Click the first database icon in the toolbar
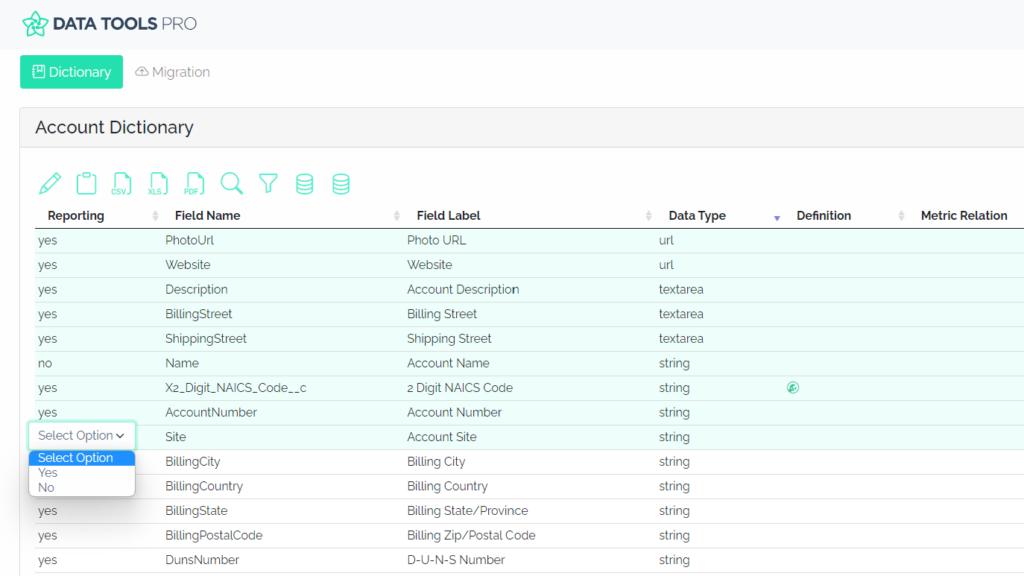Image resolution: width=1024 pixels, height=576 pixels. tap(304, 183)
